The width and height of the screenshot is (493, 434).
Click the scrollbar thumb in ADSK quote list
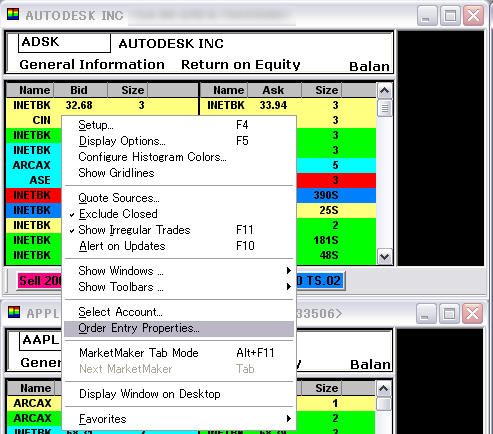coord(385,108)
